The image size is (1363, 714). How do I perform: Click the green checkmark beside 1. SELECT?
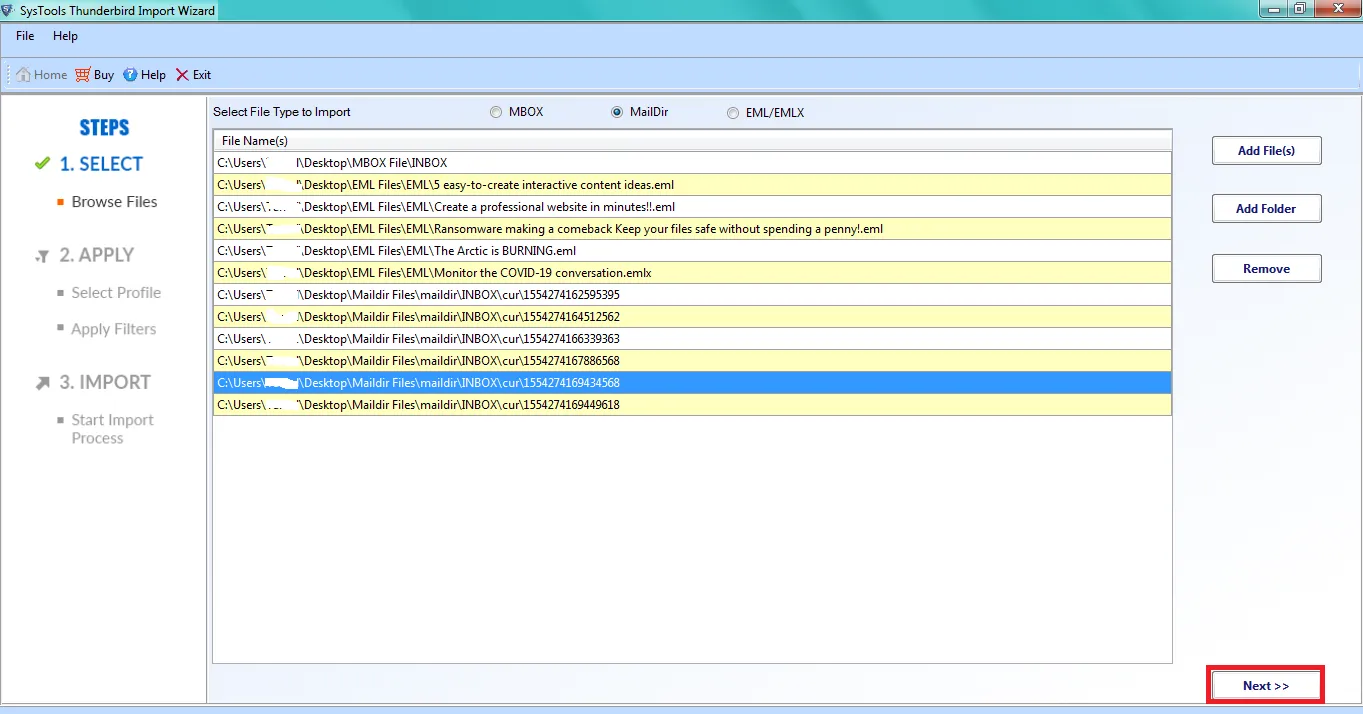click(x=42, y=163)
